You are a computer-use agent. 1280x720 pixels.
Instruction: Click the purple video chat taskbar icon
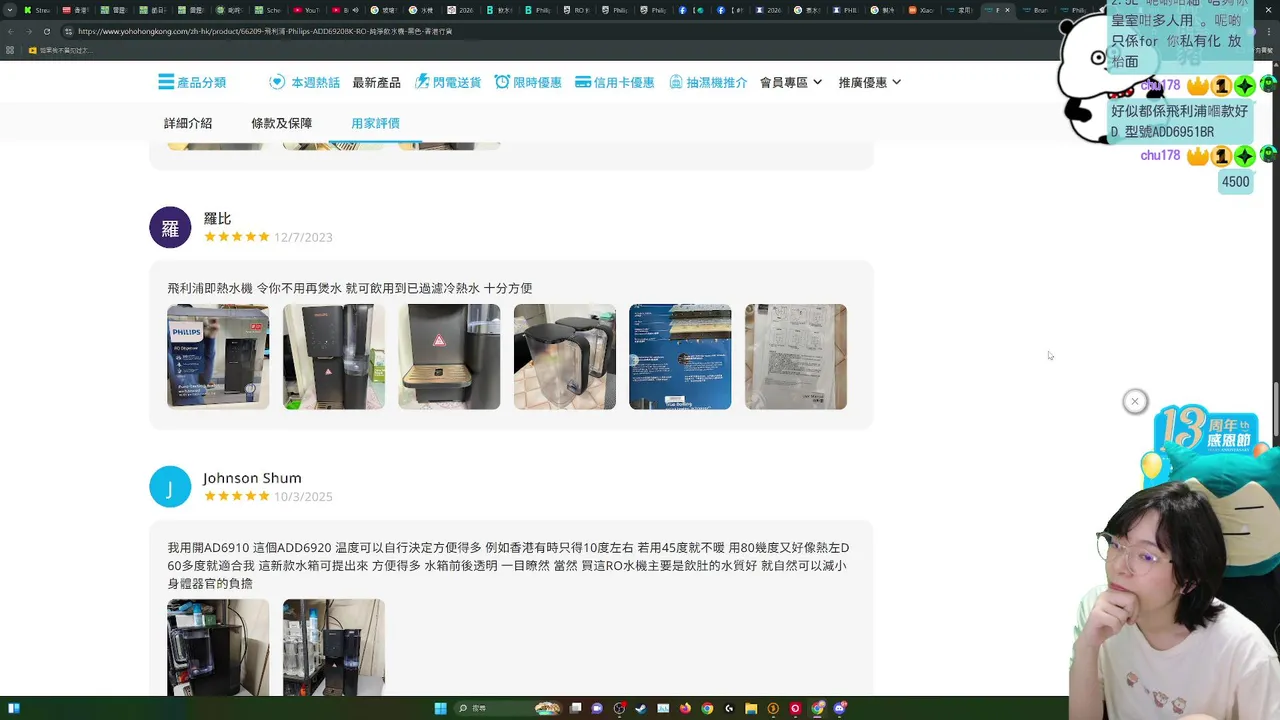597,709
